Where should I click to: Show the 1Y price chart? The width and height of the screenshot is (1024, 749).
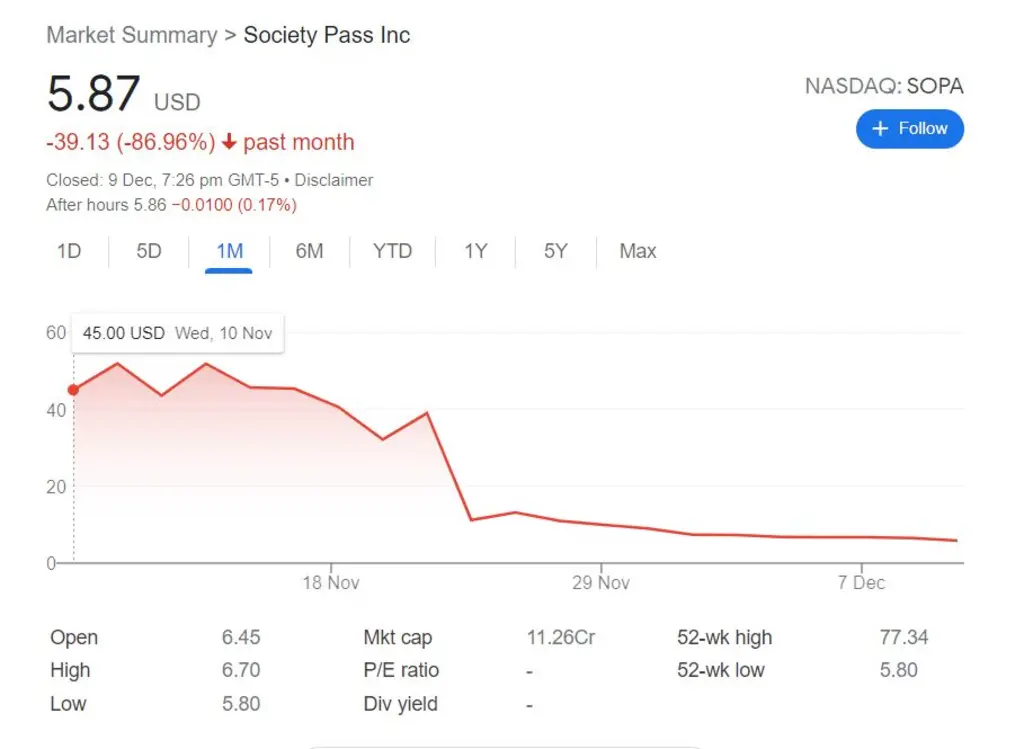(475, 251)
